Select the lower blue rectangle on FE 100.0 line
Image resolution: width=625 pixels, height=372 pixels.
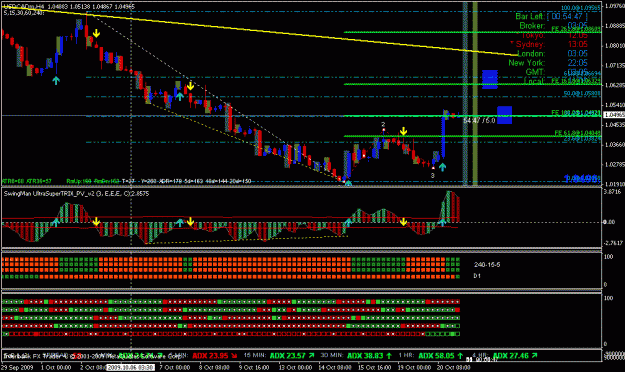pos(505,115)
